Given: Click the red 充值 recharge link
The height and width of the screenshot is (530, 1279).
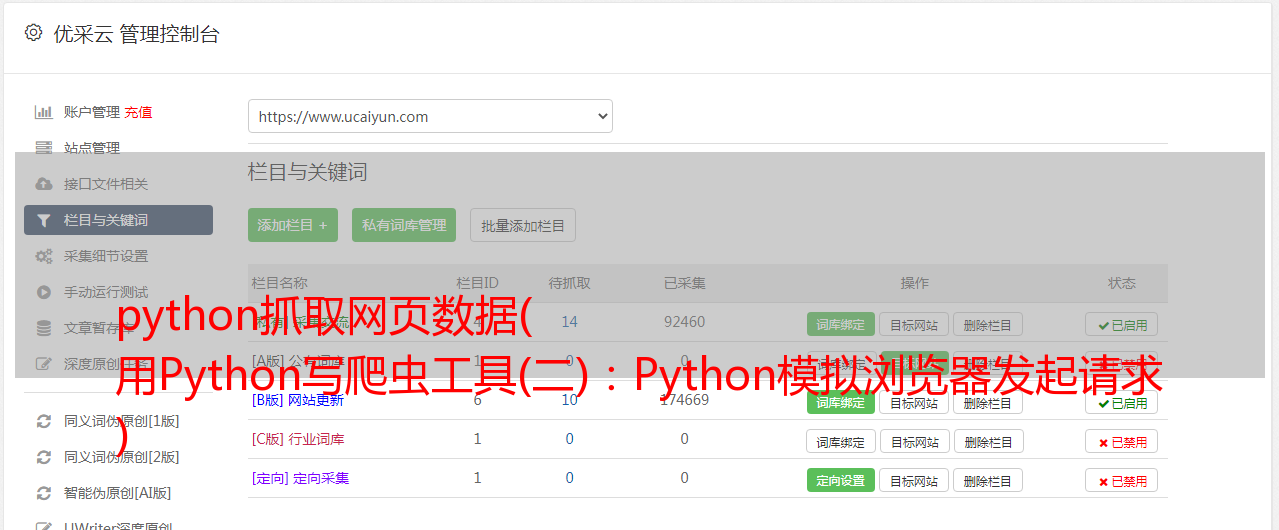Looking at the screenshot, I should [139, 112].
